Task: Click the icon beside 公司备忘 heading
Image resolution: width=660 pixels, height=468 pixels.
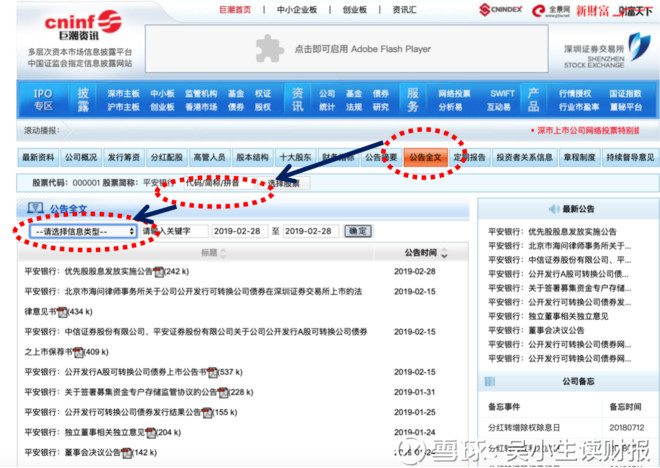Action: 490,382
